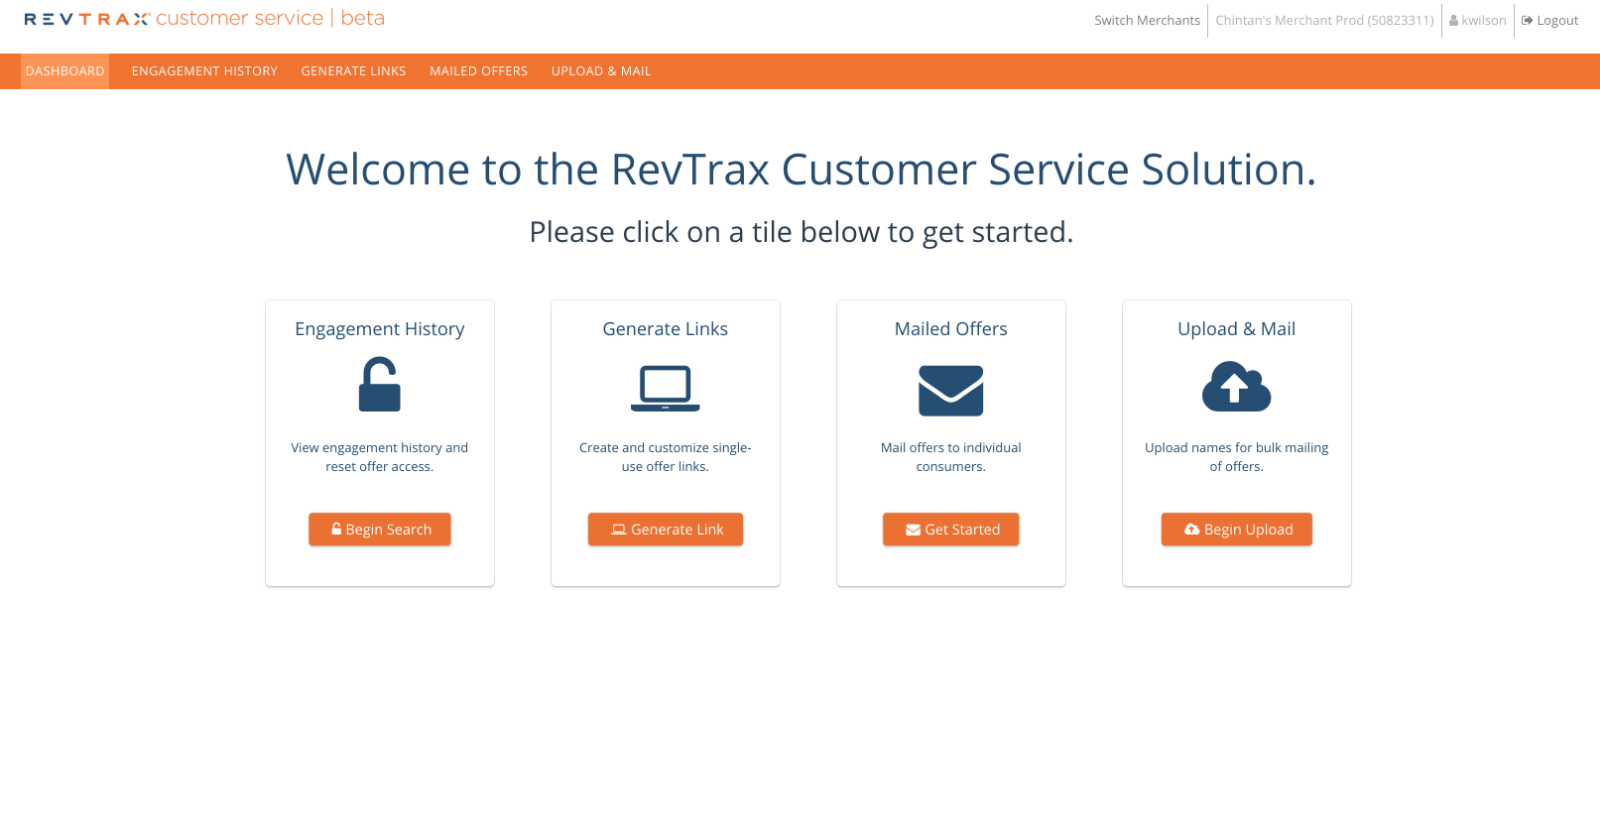Click the Begin Upload button
Viewport: 1600px width, 820px height.
pyautogui.click(x=1236, y=529)
